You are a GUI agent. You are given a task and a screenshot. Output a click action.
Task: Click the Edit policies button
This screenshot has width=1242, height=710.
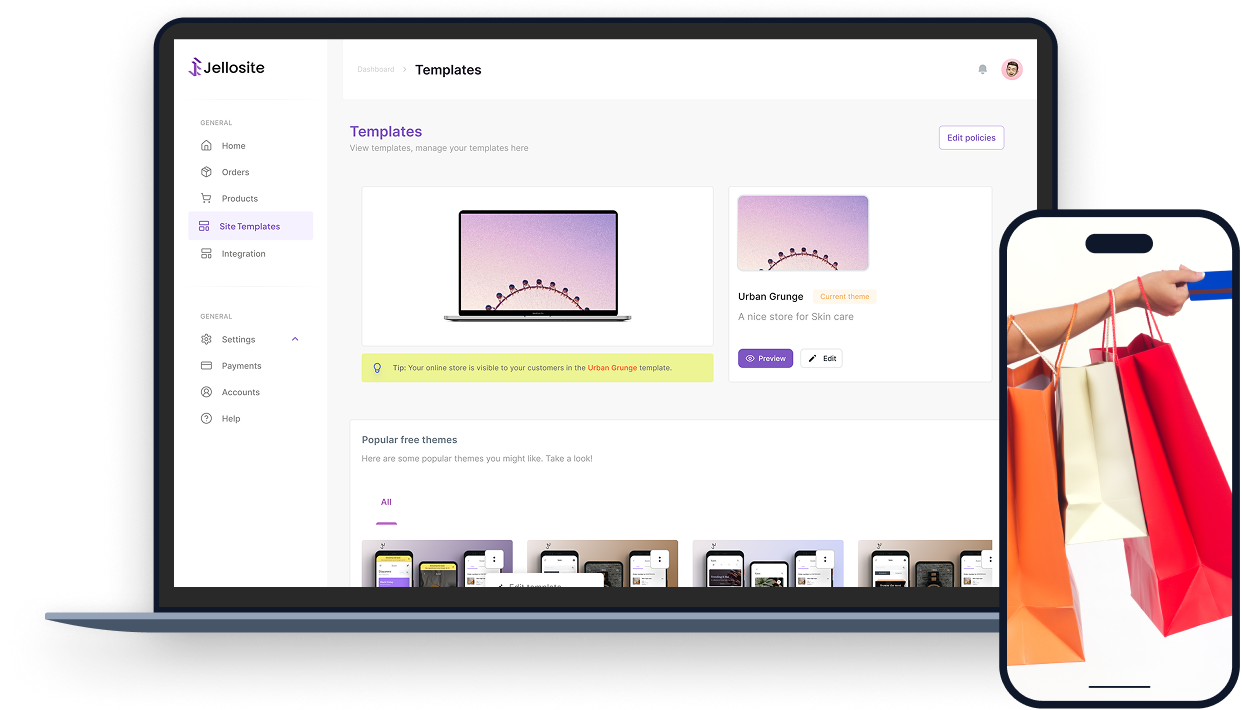pos(971,138)
